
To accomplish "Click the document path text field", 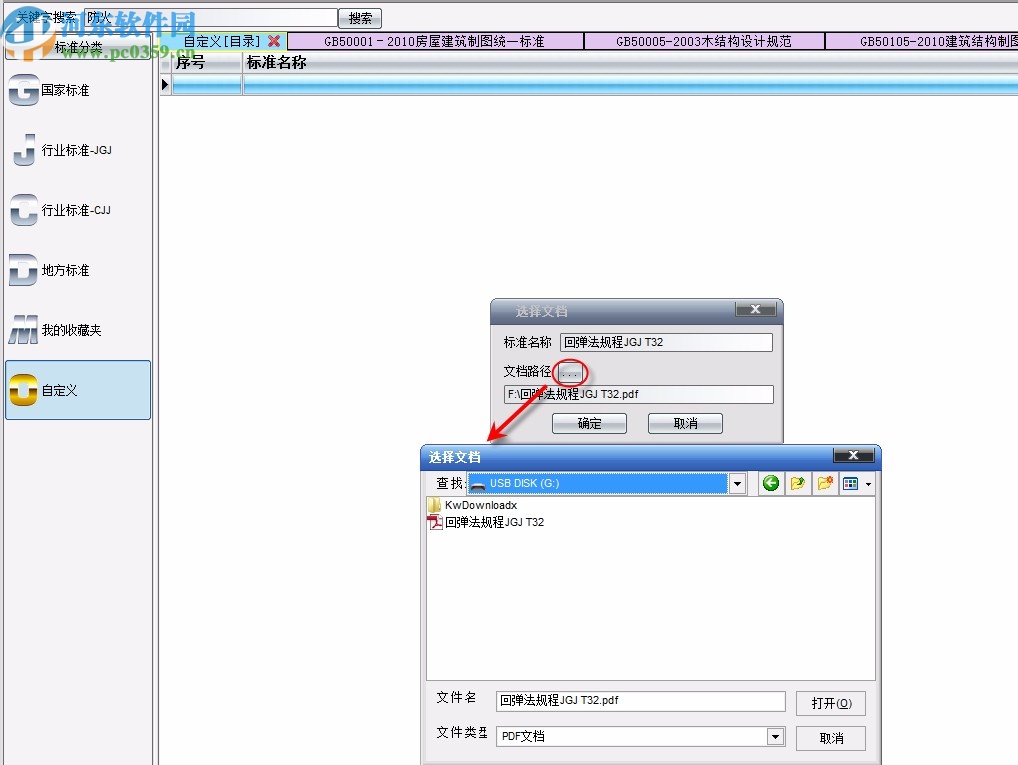I will point(638,394).
